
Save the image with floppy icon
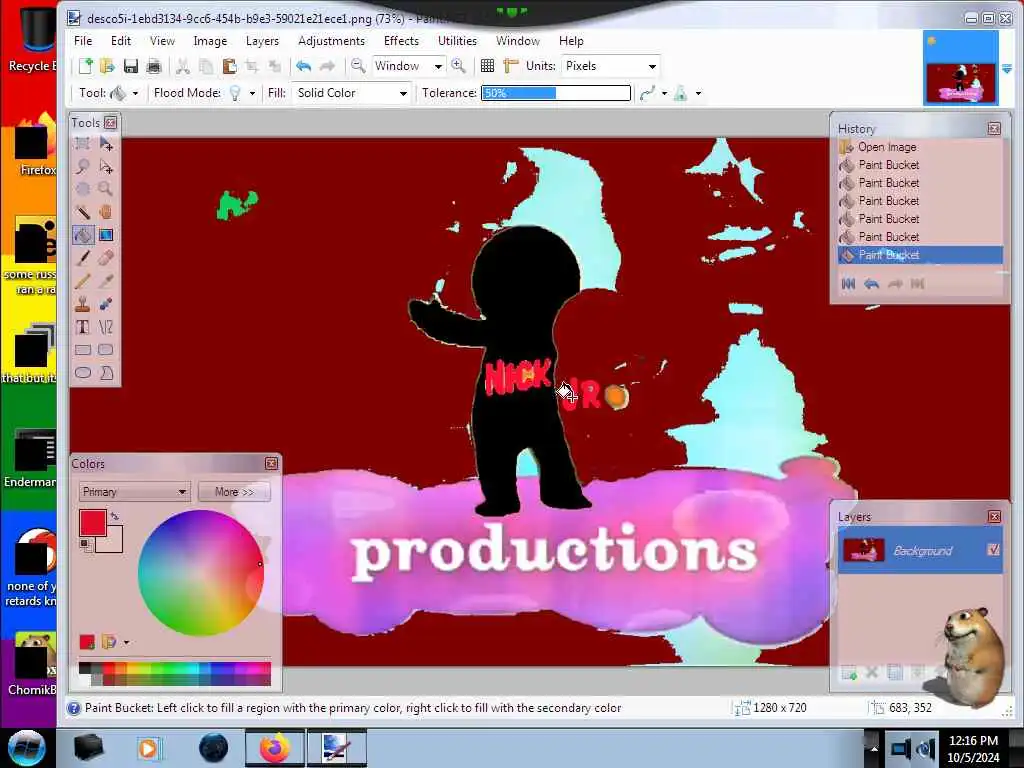click(131, 66)
